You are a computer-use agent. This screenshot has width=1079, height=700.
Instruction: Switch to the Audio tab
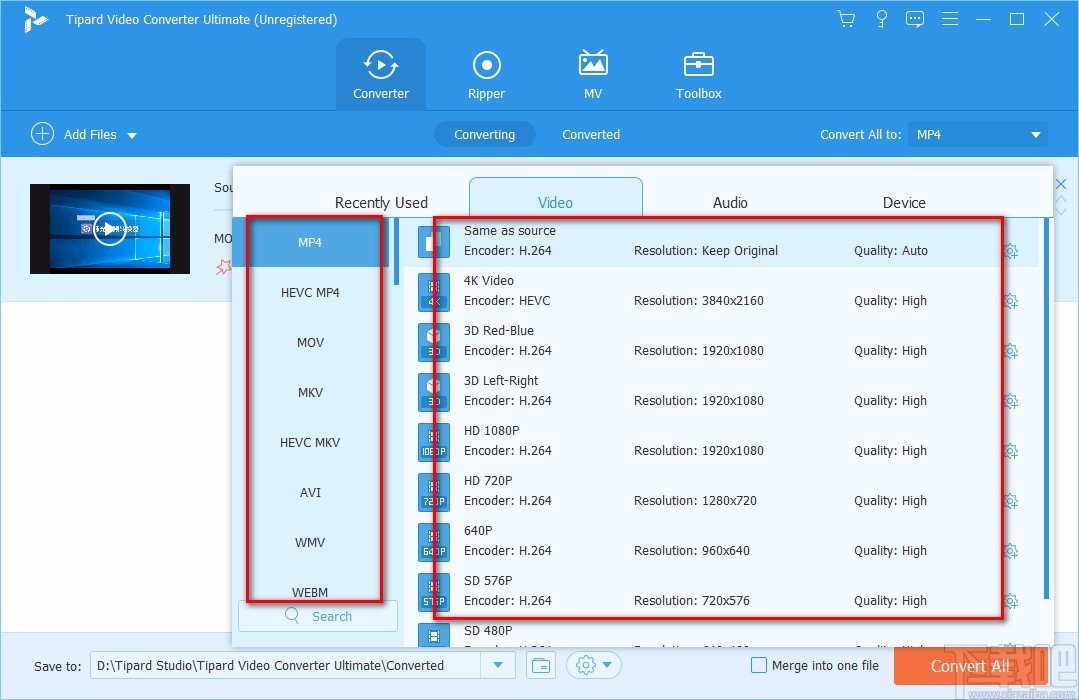[730, 202]
